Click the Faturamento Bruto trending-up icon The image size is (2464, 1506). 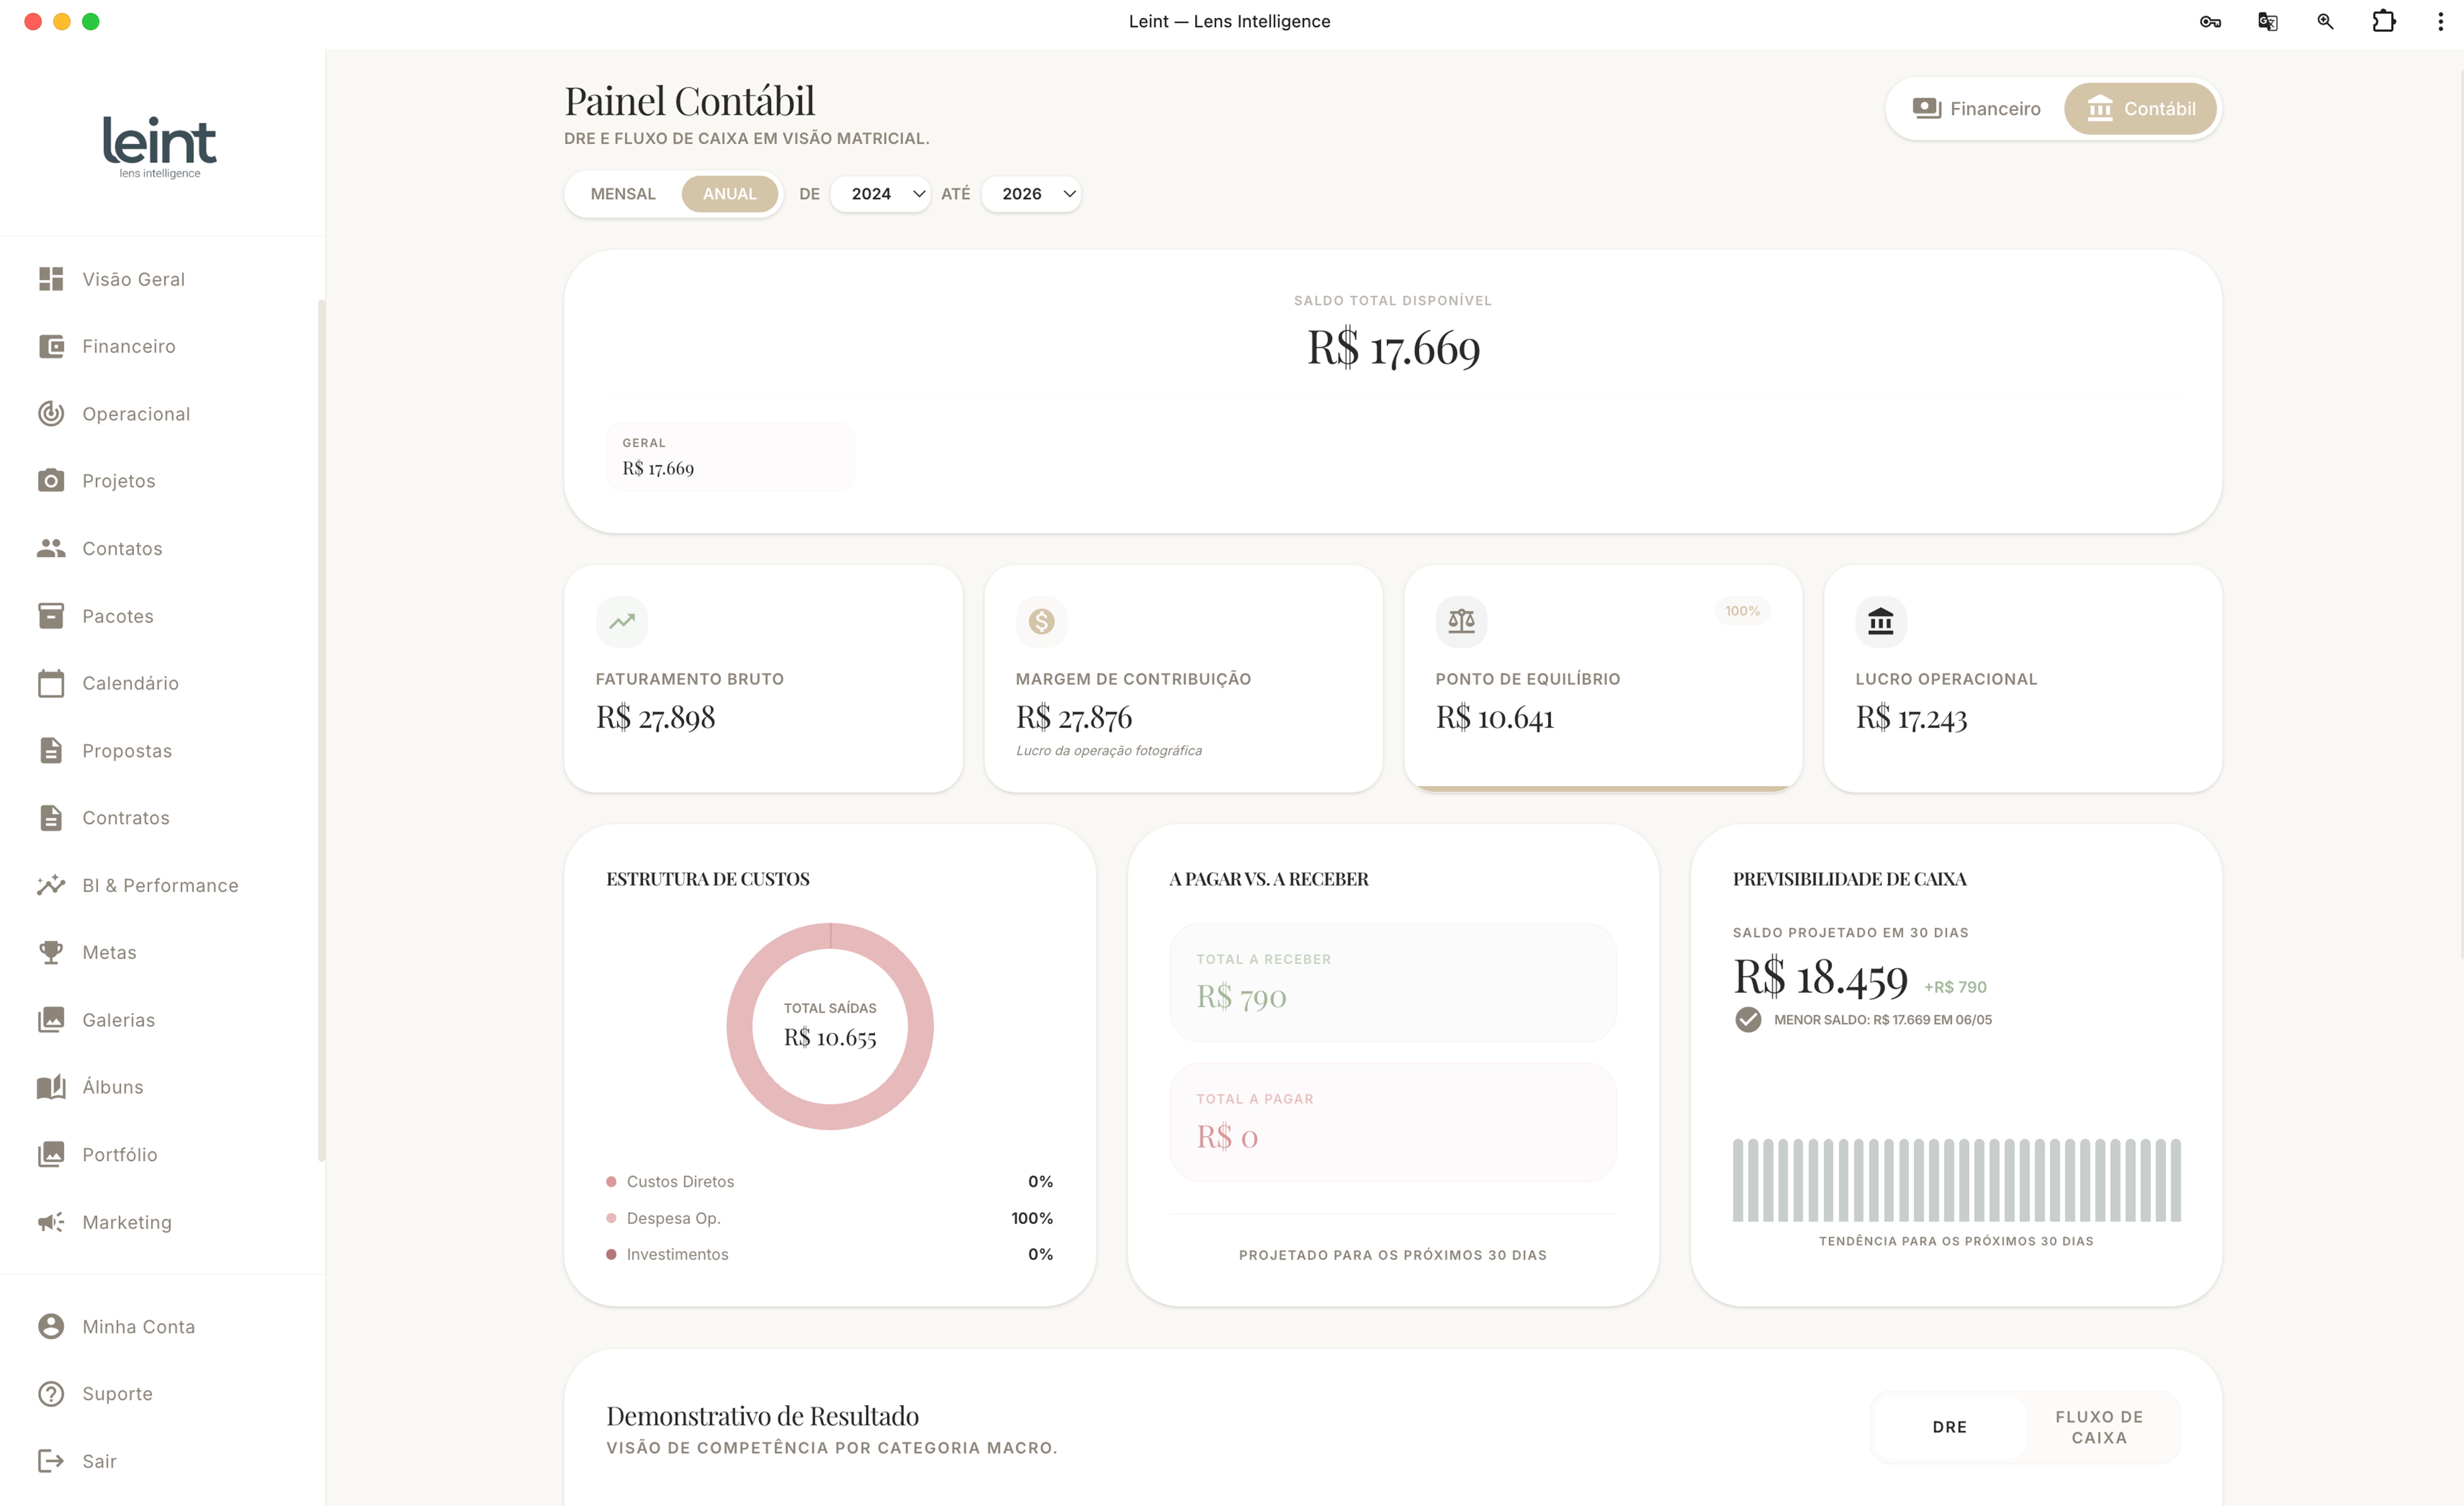(x=622, y=621)
